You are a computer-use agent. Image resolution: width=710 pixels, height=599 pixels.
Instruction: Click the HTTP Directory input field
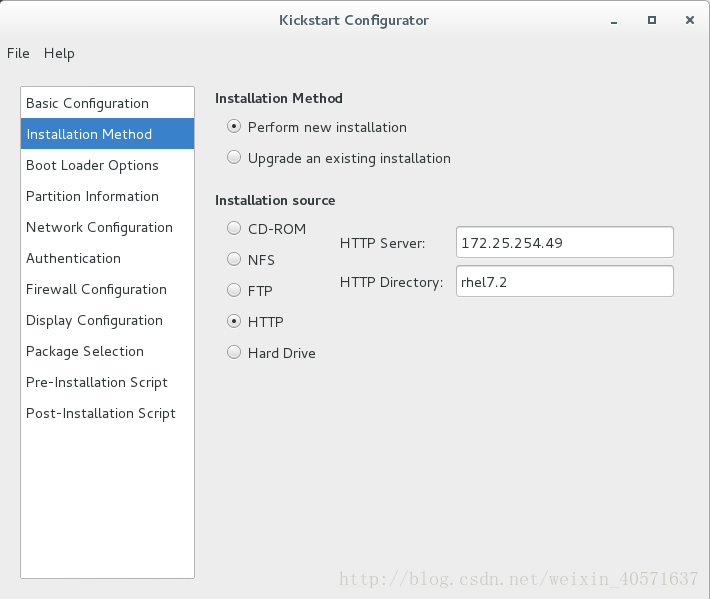565,281
